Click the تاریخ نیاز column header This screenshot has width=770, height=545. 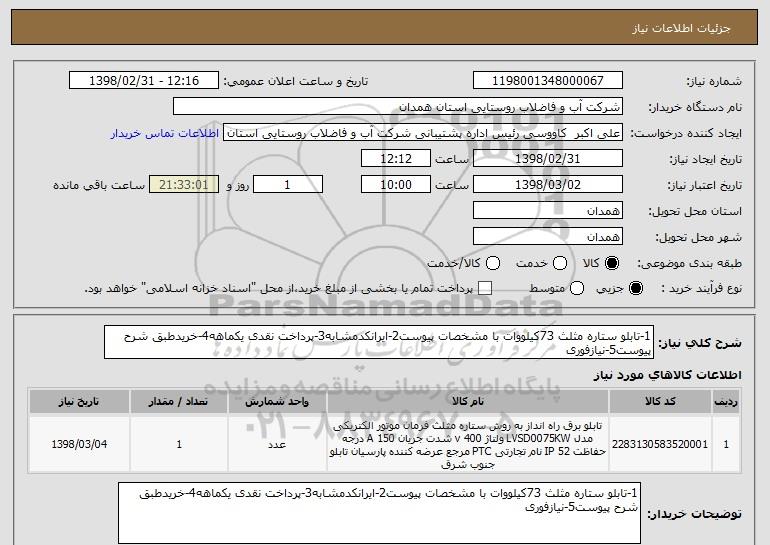pos(79,402)
